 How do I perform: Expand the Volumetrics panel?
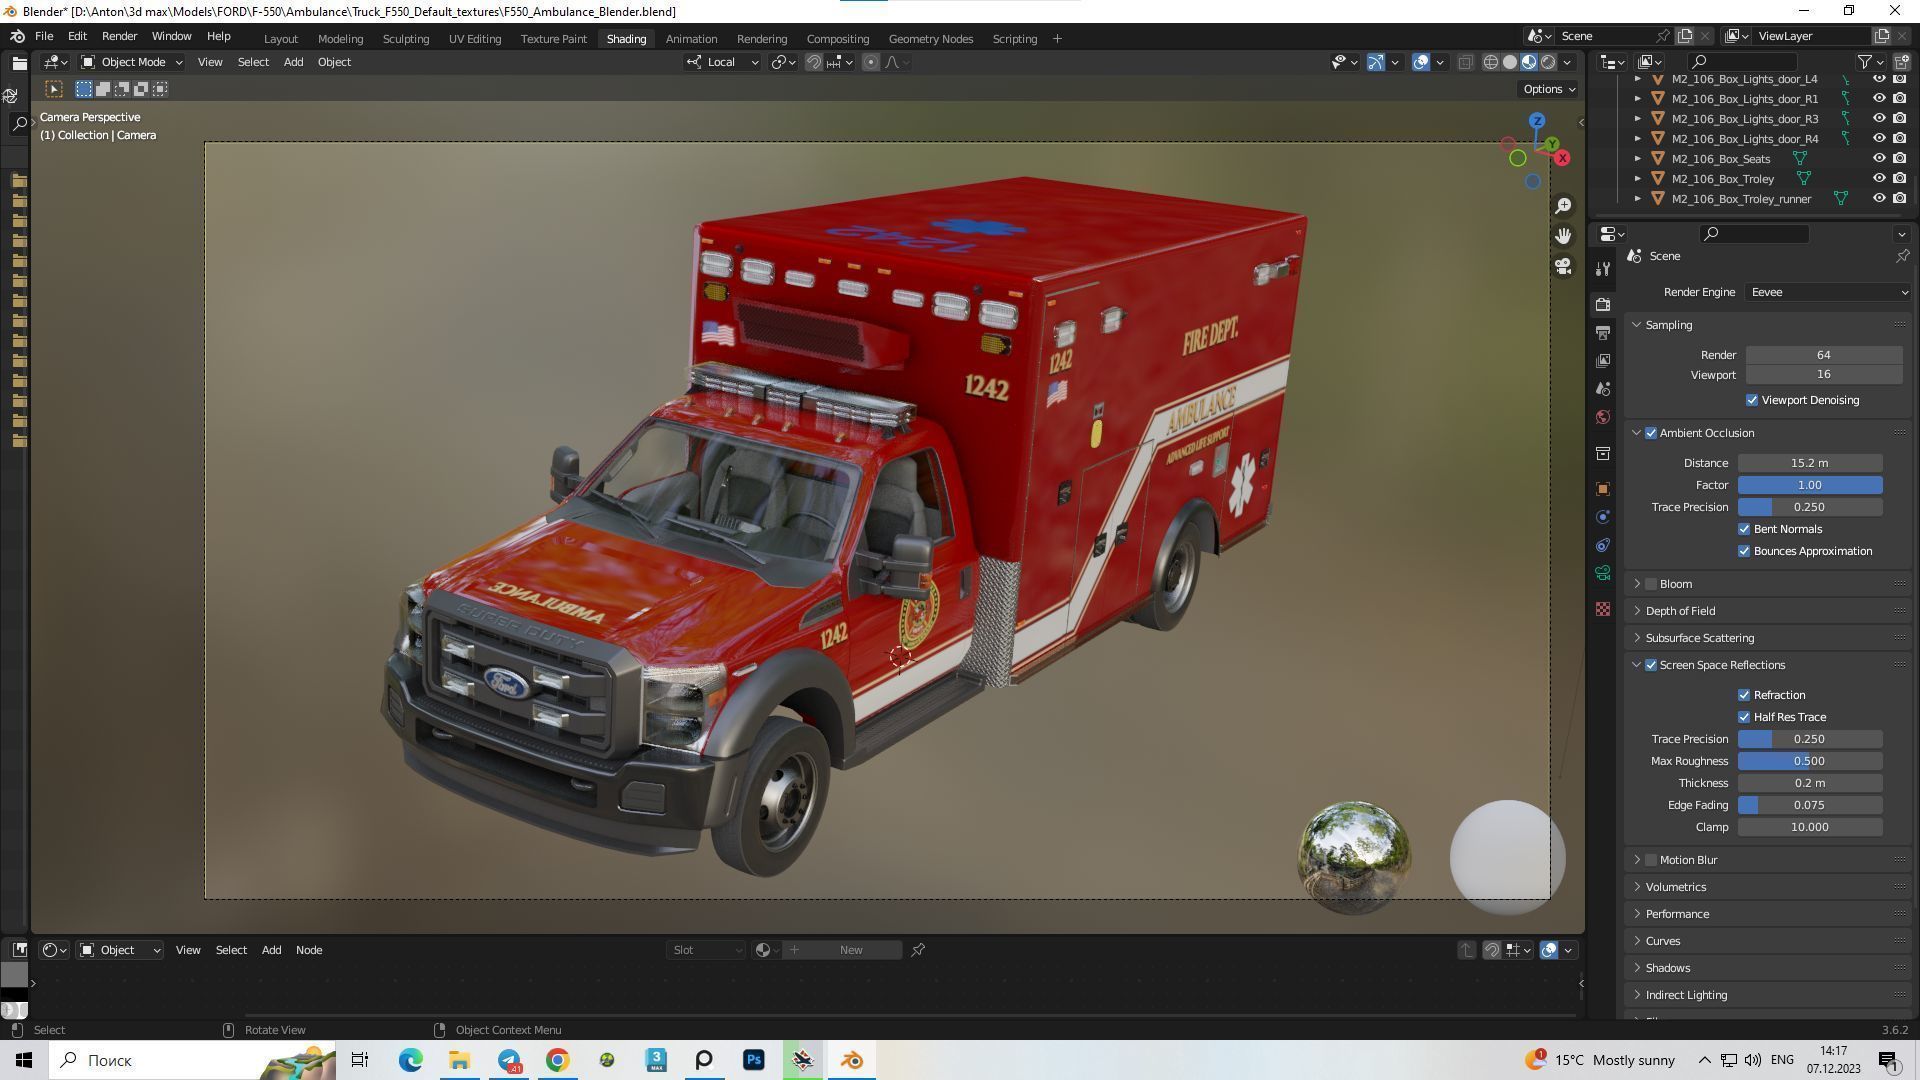tap(1676, 887)
